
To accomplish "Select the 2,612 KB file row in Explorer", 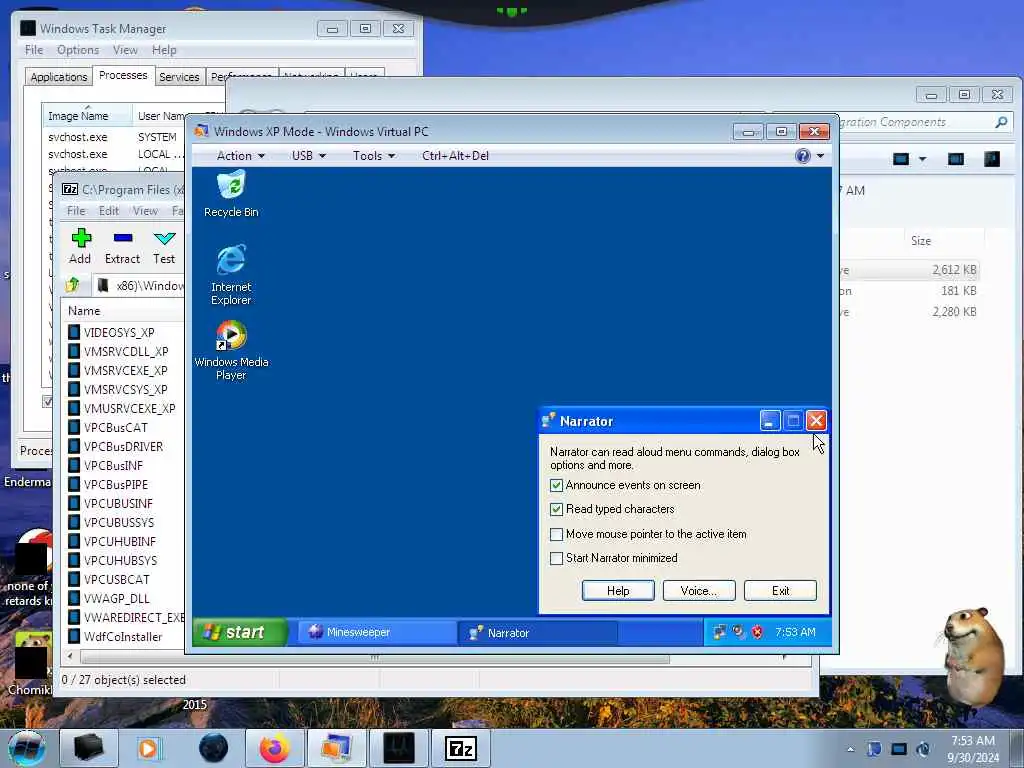I will [911, 270].
